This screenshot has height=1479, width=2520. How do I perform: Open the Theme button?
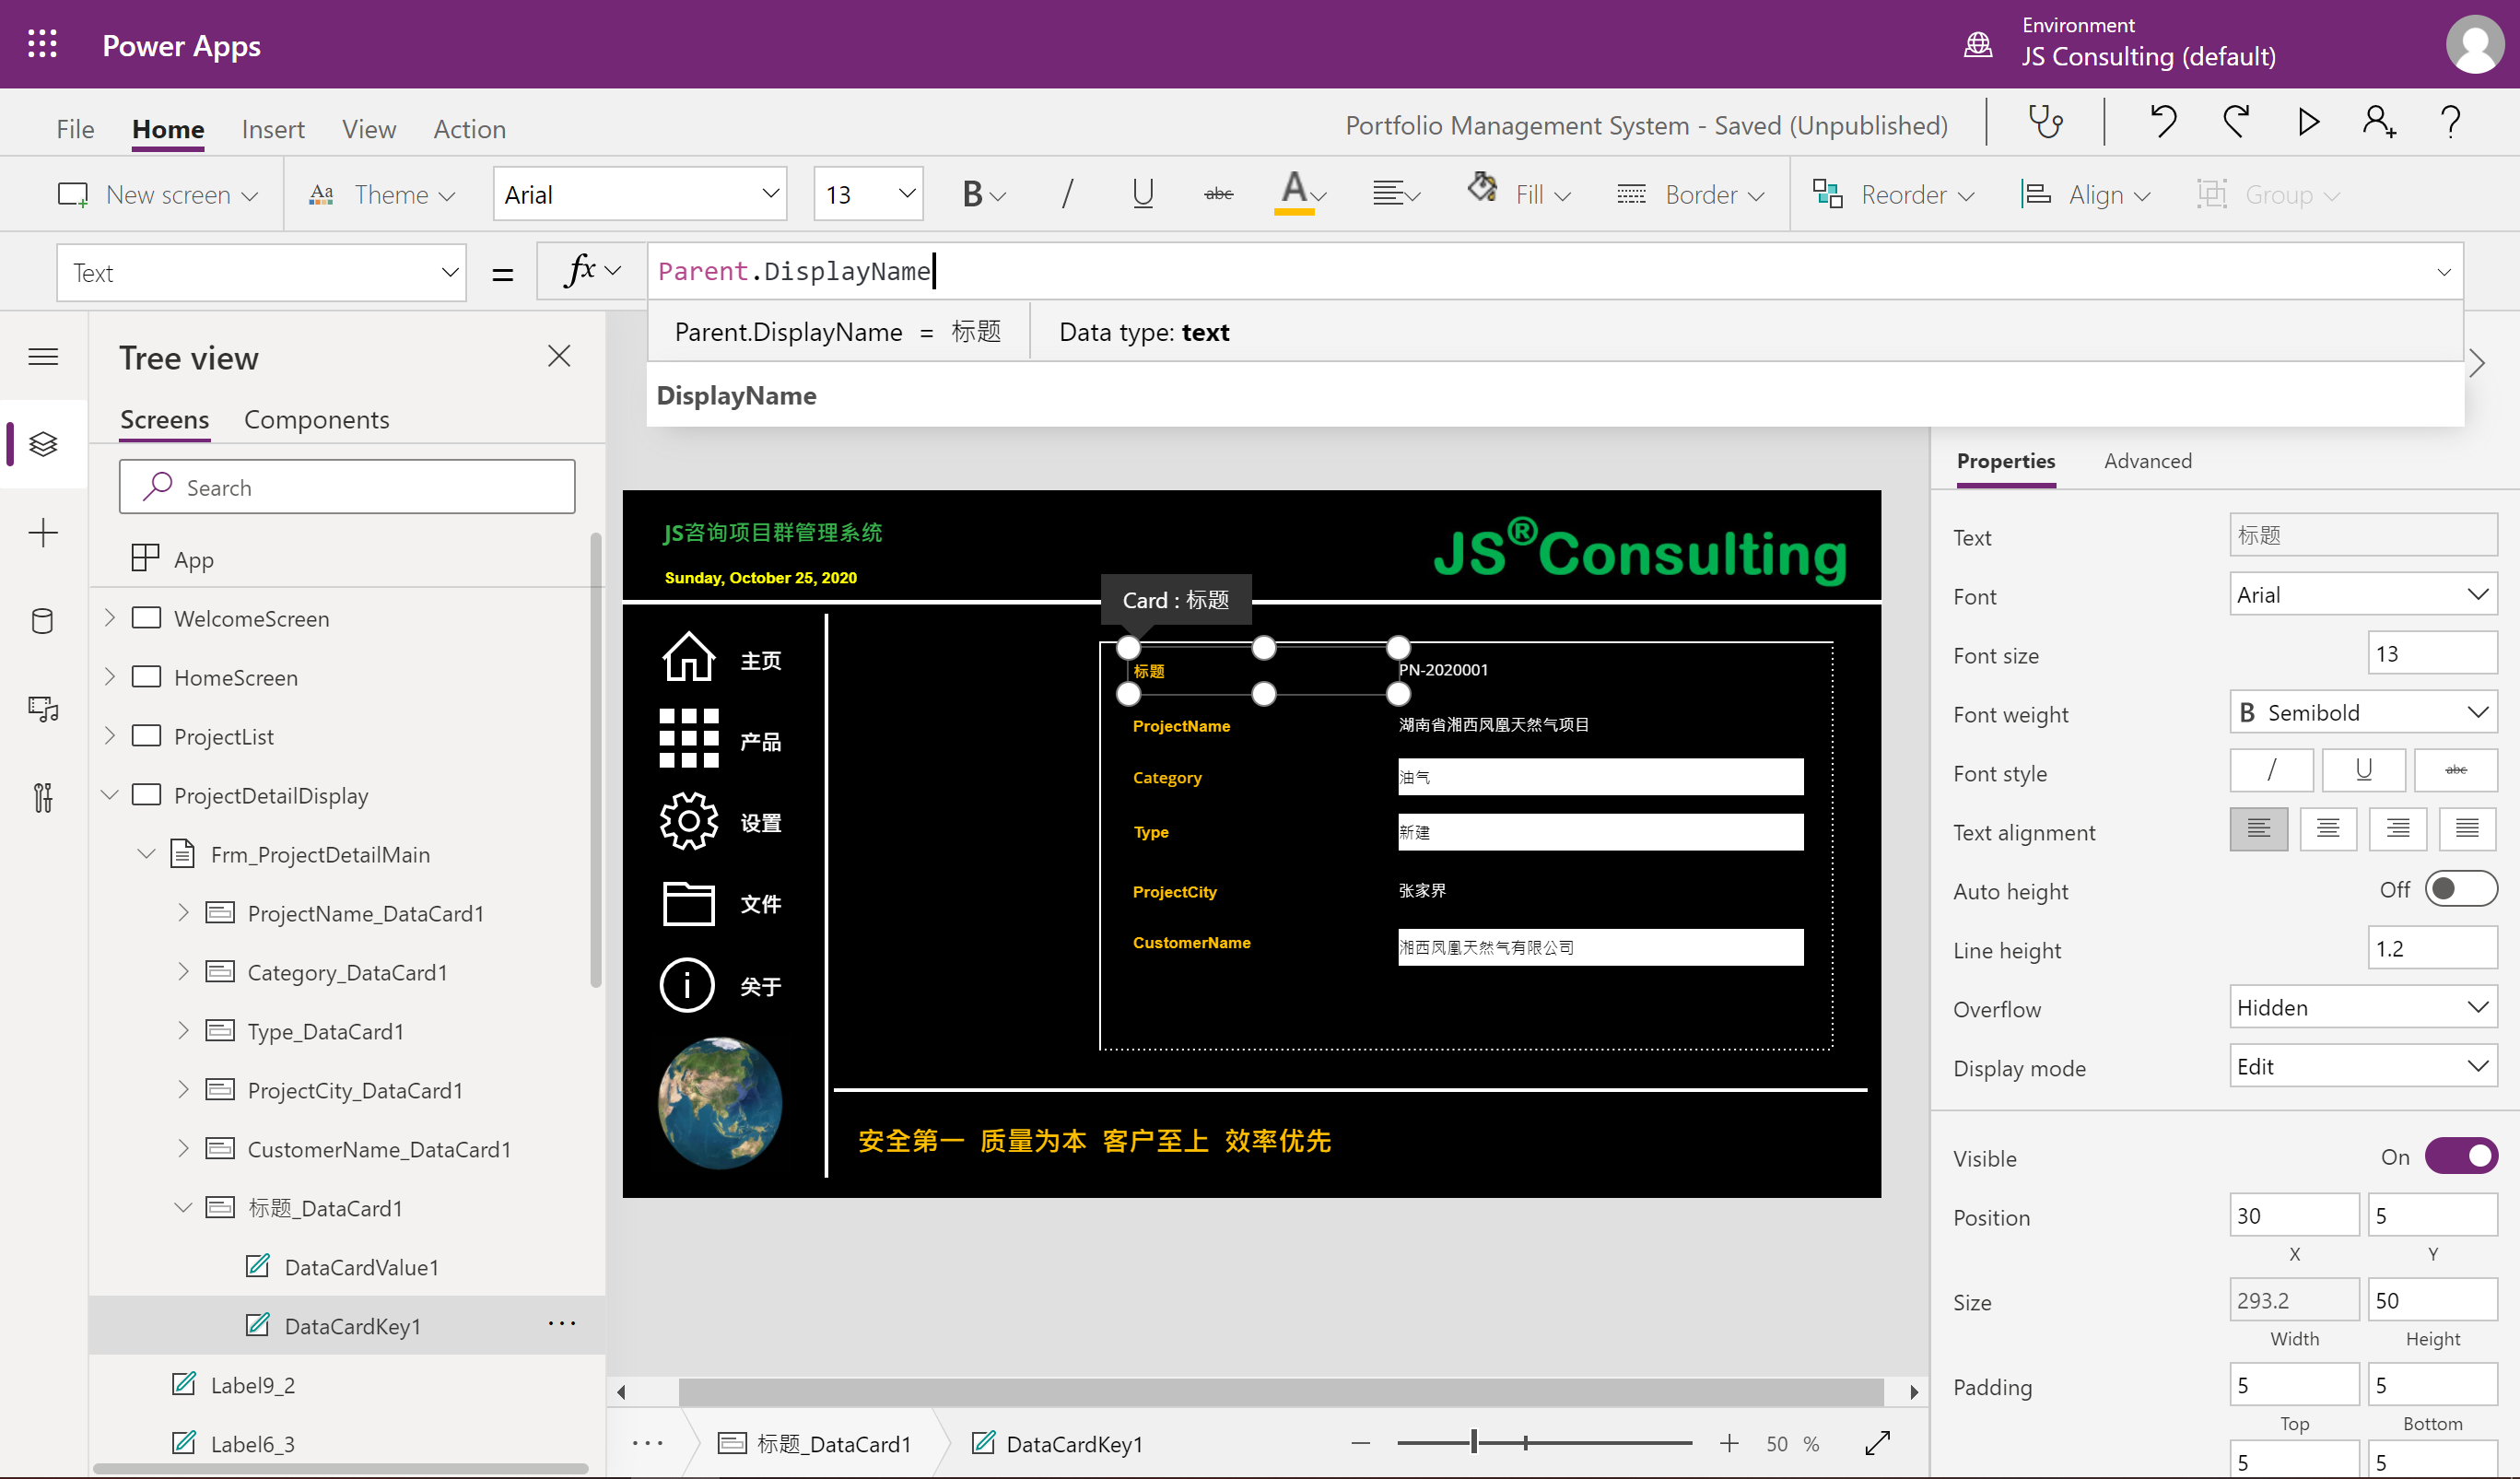382,194
